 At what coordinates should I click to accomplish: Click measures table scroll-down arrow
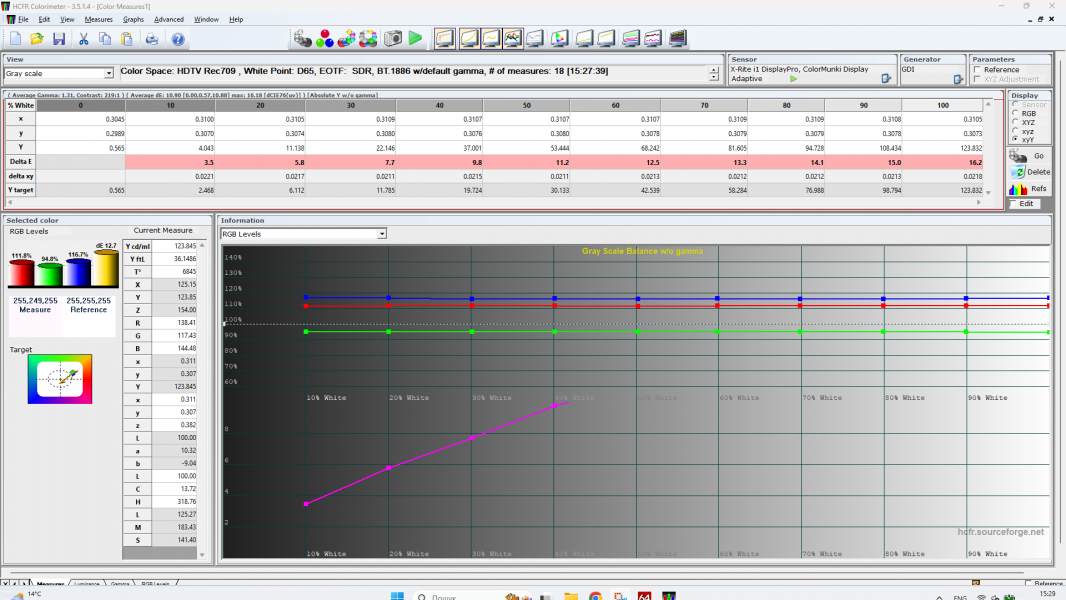[988, 192]
